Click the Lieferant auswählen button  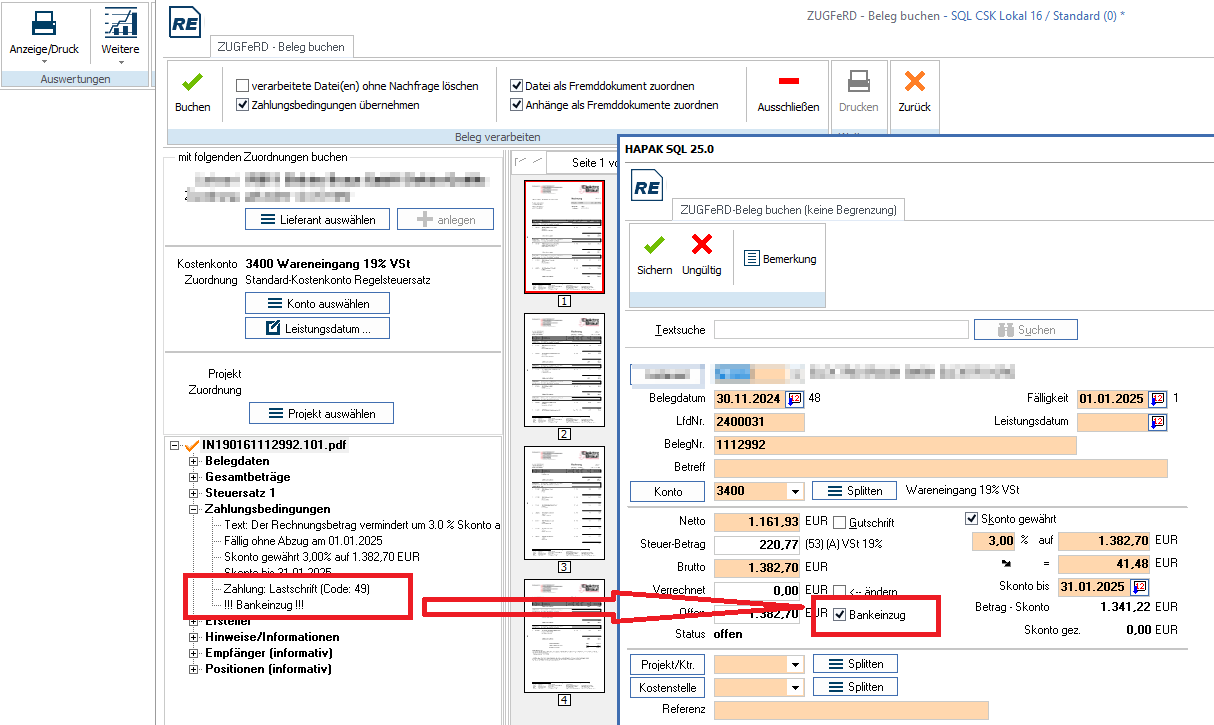tap(317, 219)
